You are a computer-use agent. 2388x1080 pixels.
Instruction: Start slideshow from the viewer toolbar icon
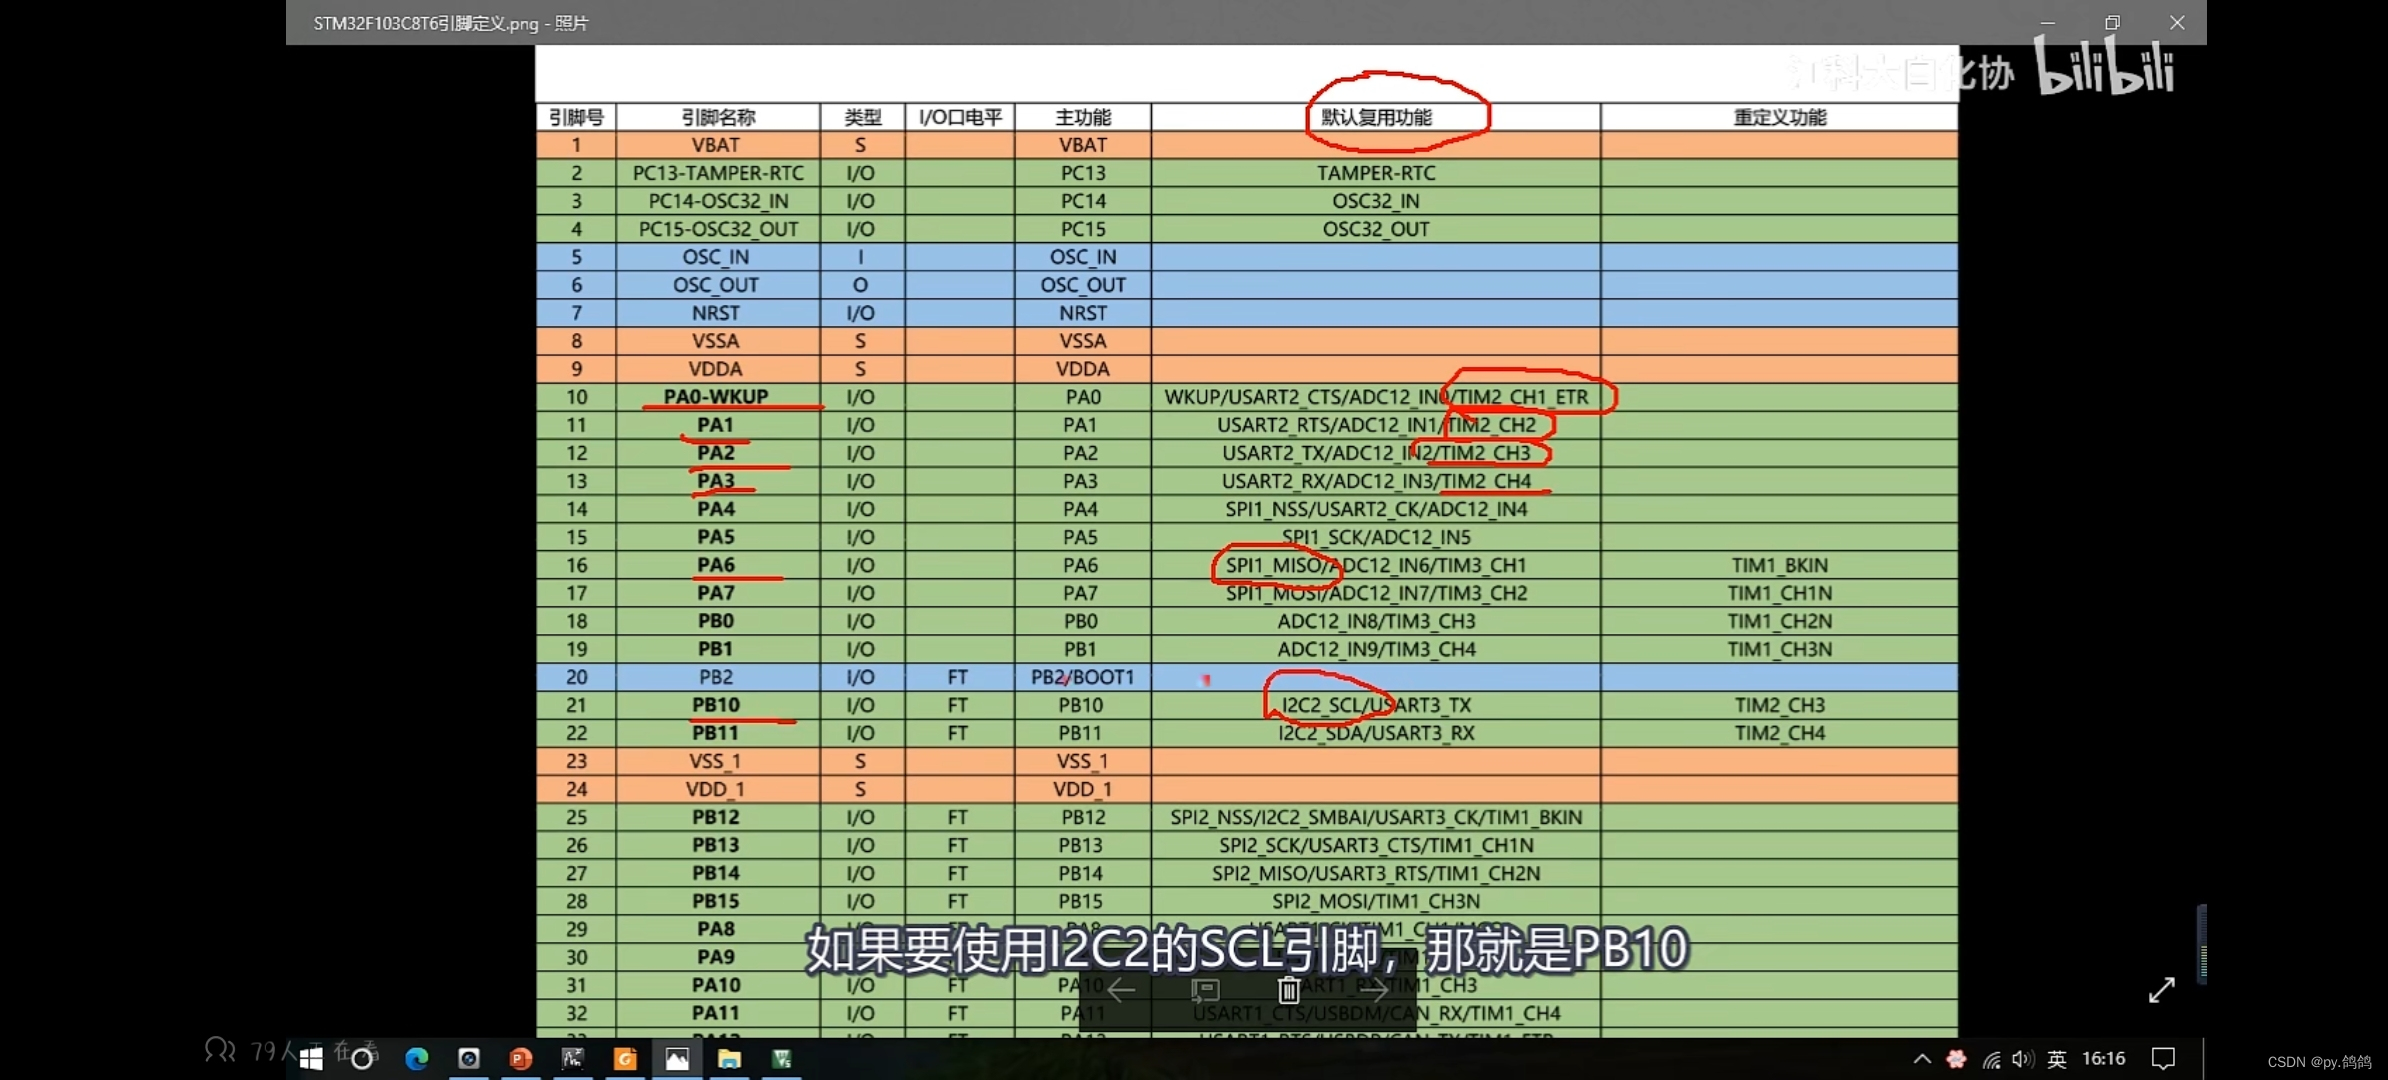(x=1205, y=990)
